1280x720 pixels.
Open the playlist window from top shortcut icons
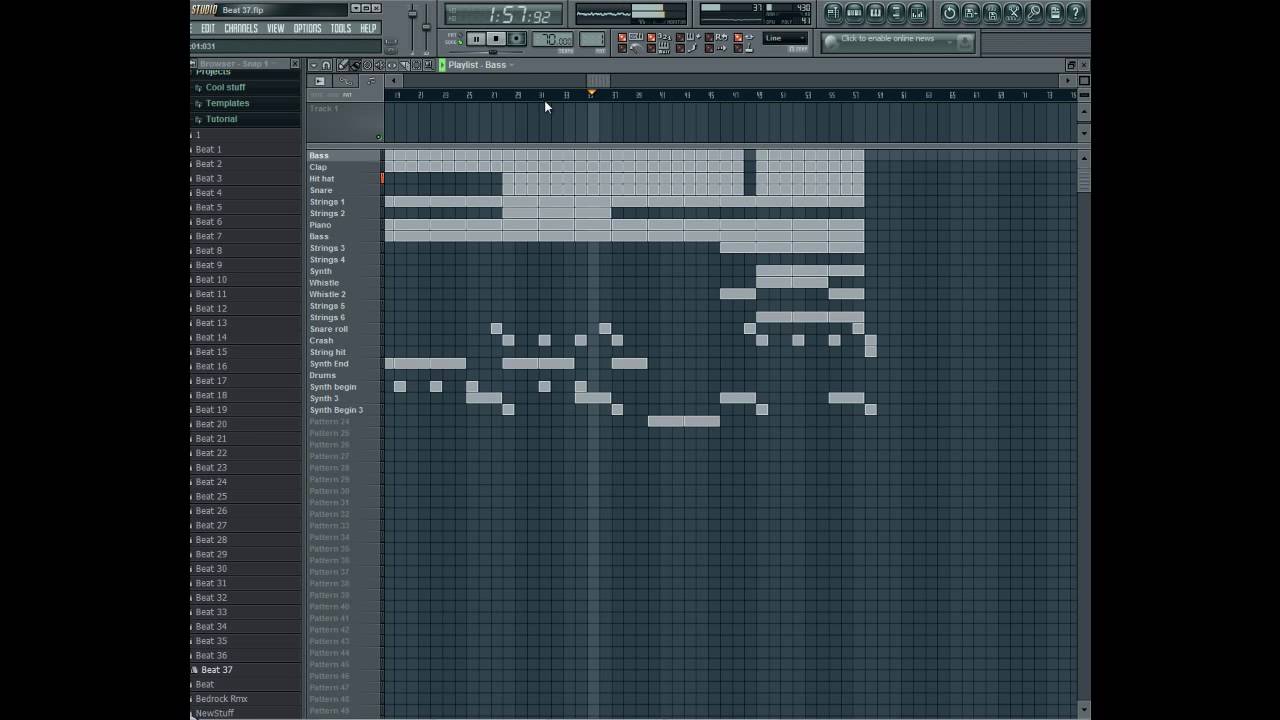click(x=833, y=13)
